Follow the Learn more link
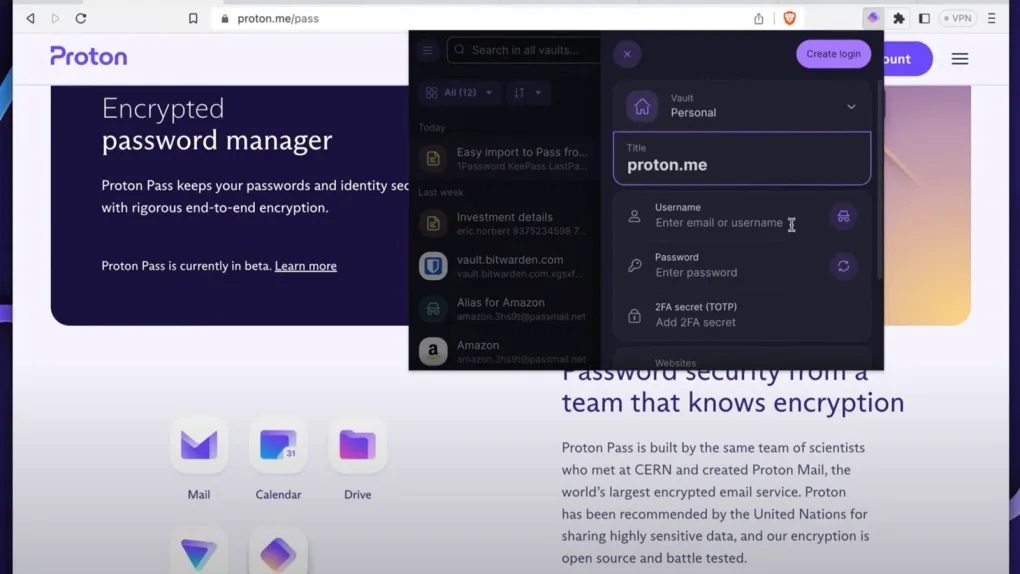 click(306, 266)
